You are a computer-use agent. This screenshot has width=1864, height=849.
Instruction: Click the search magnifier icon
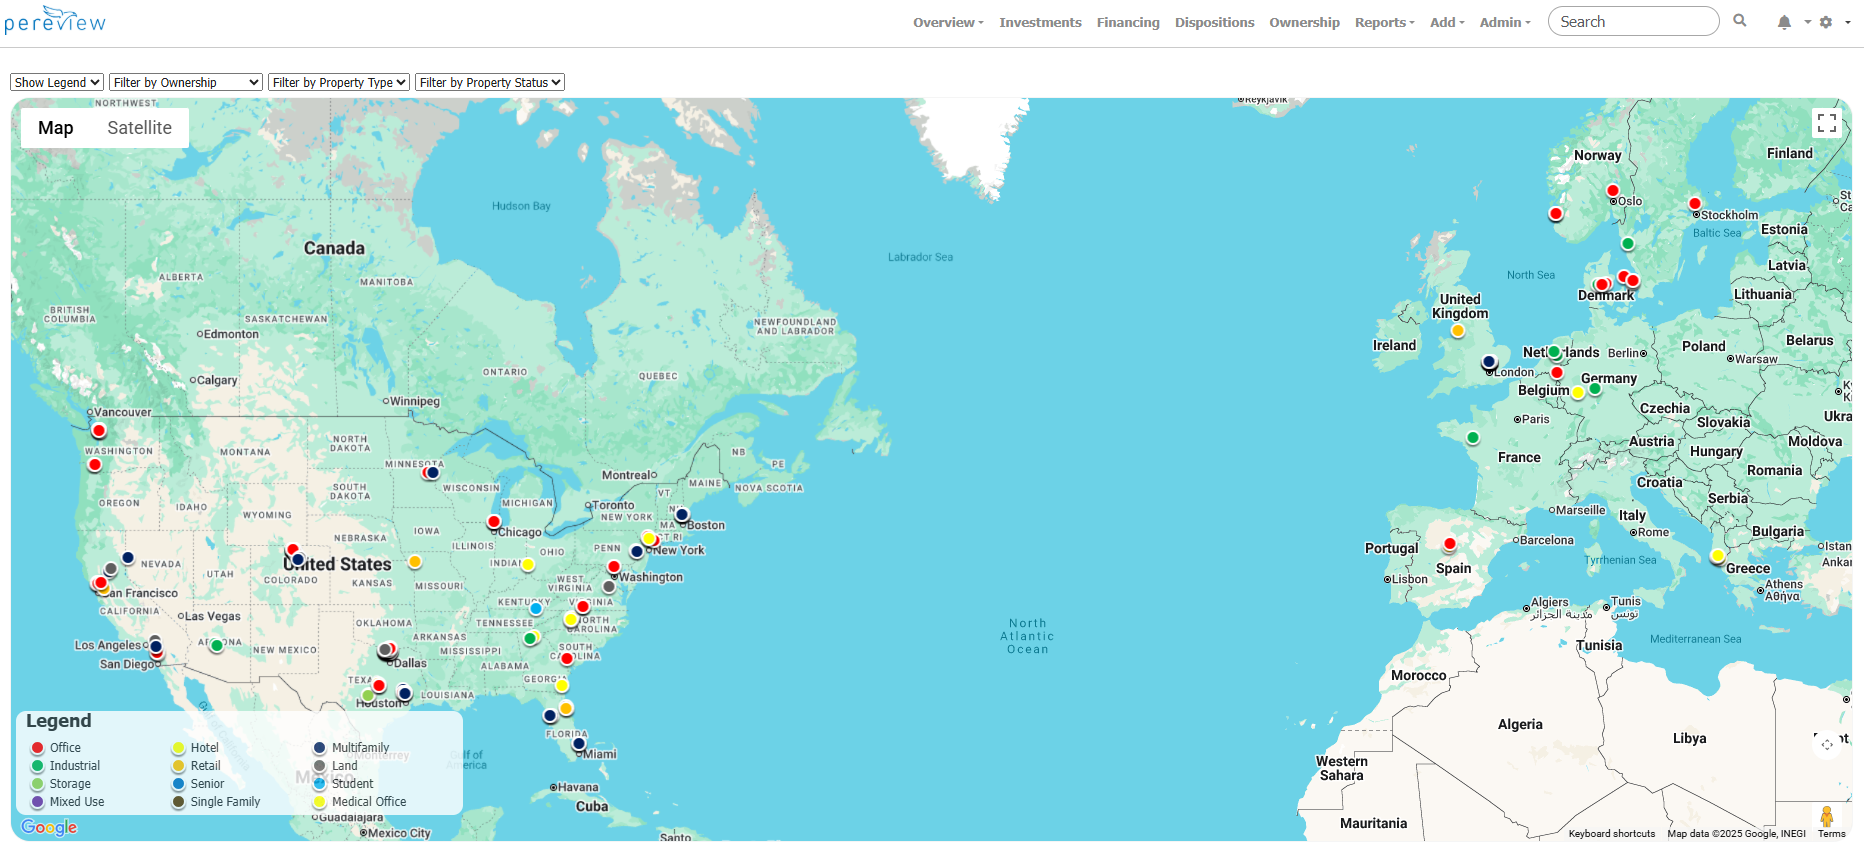point(1740,21)
